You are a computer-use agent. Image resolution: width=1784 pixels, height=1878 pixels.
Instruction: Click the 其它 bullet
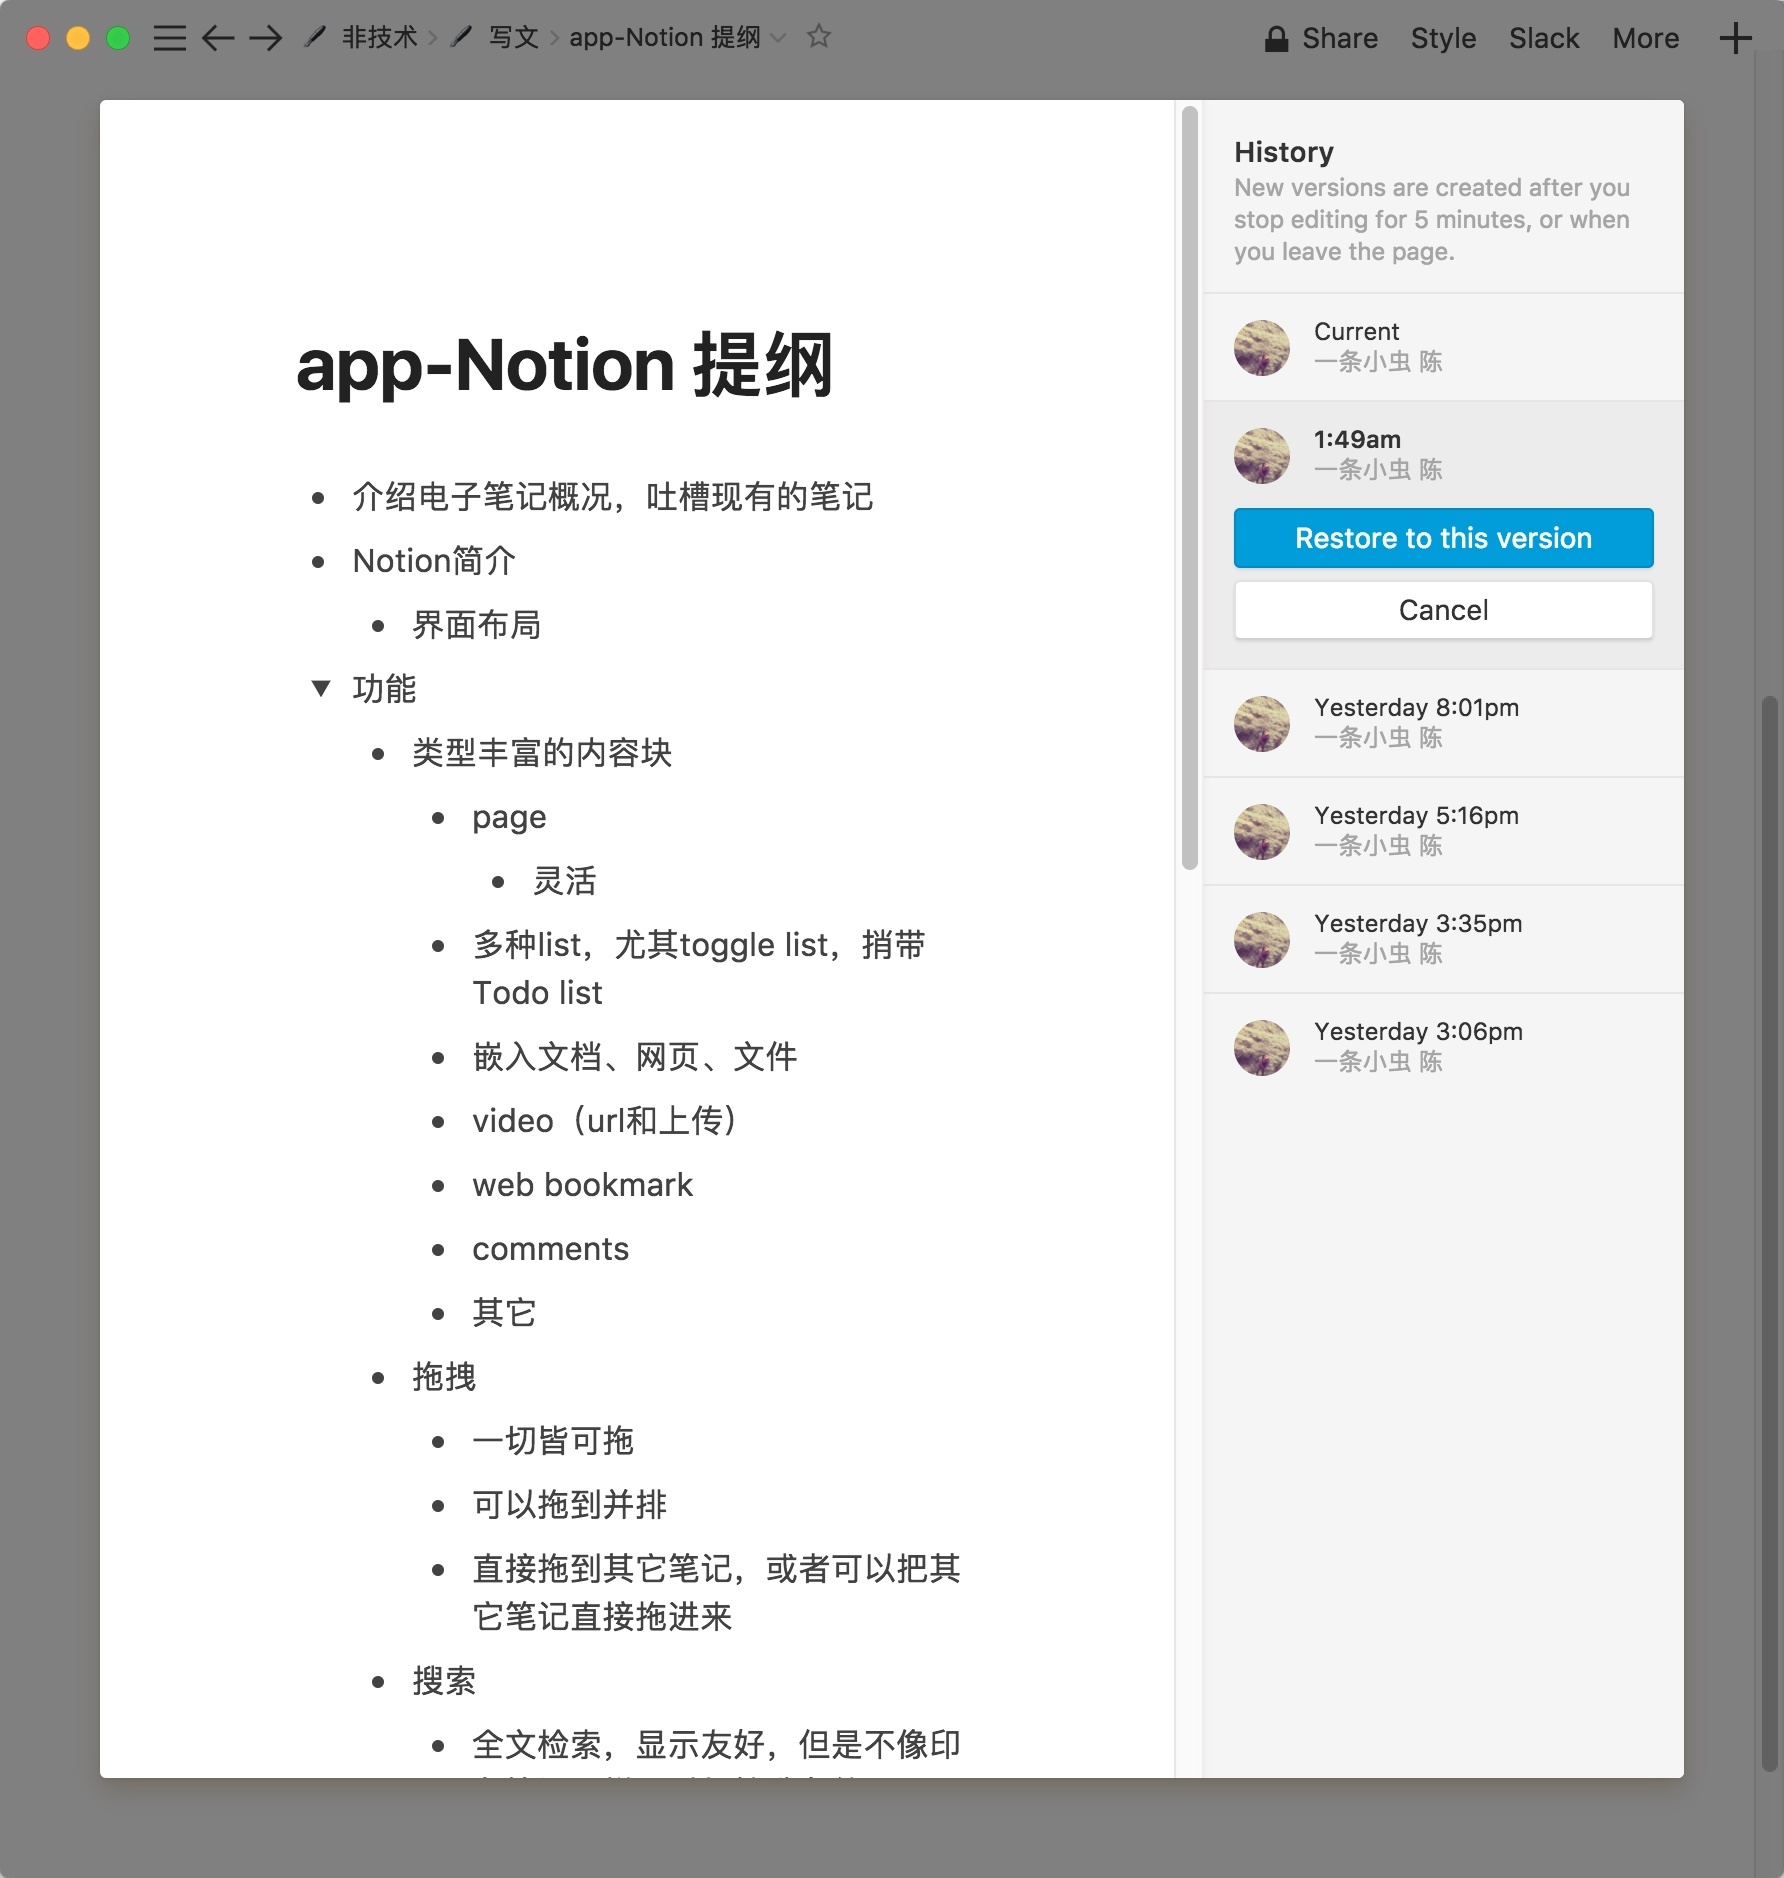click(504, 1313)
